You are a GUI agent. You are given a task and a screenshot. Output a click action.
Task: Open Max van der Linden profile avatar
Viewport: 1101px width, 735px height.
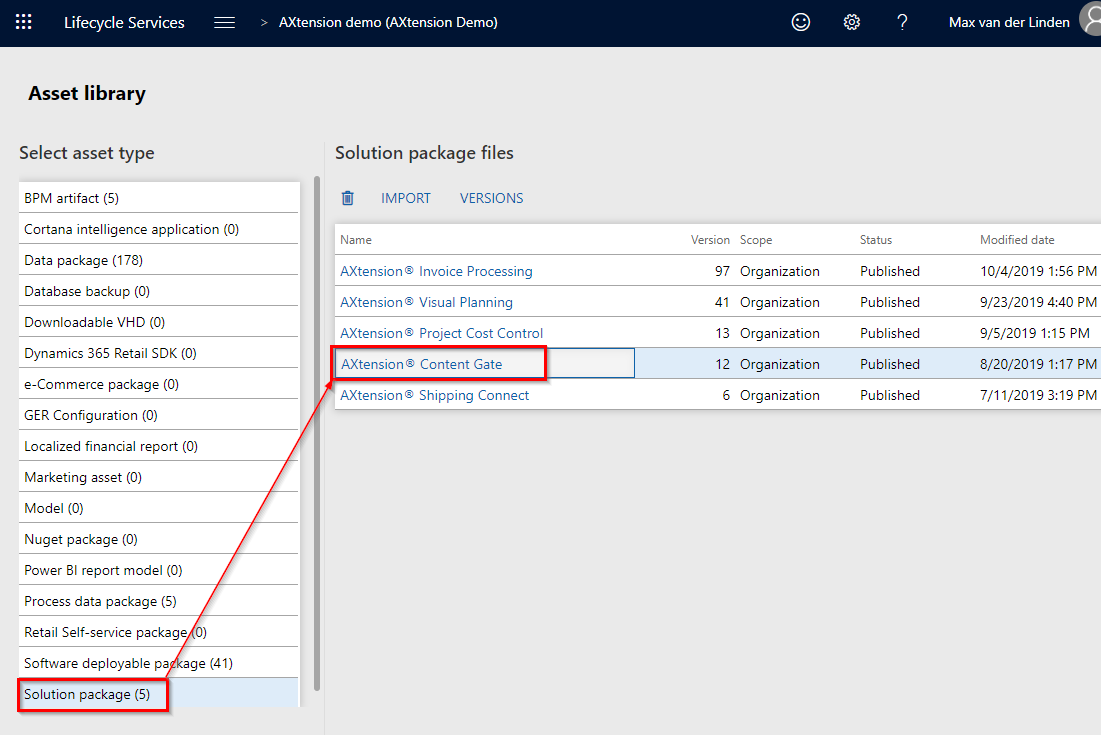(x=1090, y=20)
